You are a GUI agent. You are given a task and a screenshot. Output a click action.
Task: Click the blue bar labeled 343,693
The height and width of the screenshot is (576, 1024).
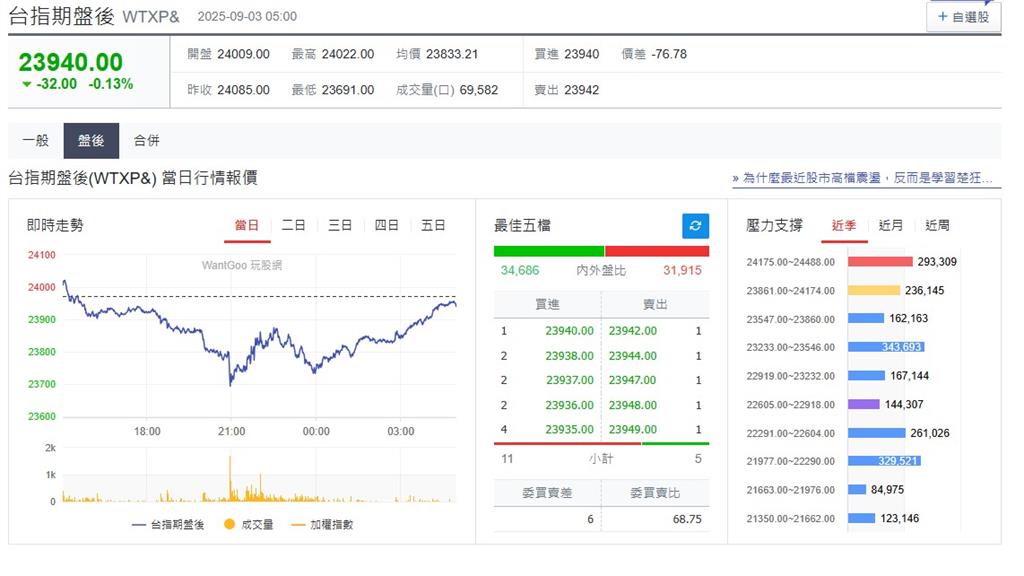pyautogui.click(x=886, y=347)
